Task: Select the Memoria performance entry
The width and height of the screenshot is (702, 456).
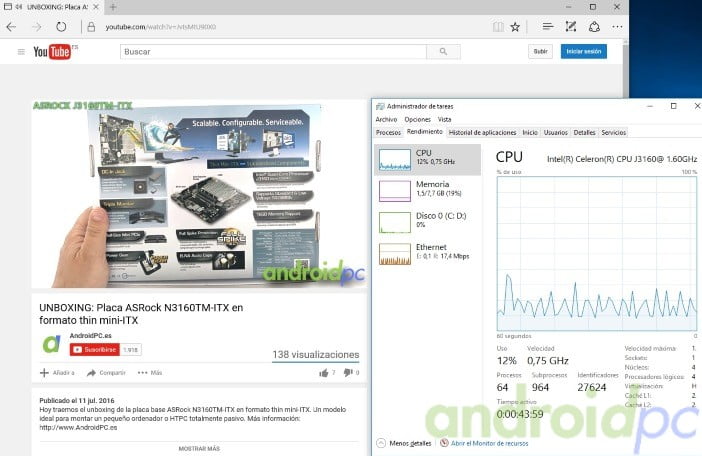Action: (x=428, y=191)
